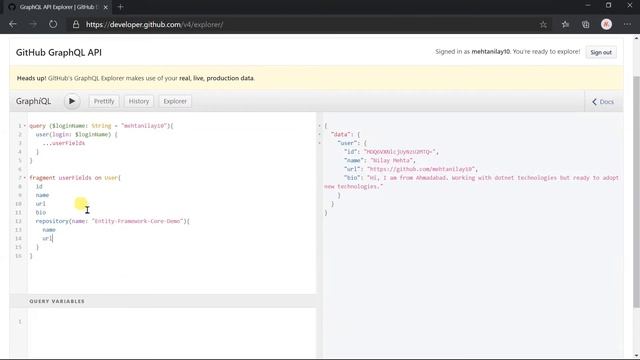The image size is (640, 360).
Task: Click the github.com URL value in results
Action: 421,169
